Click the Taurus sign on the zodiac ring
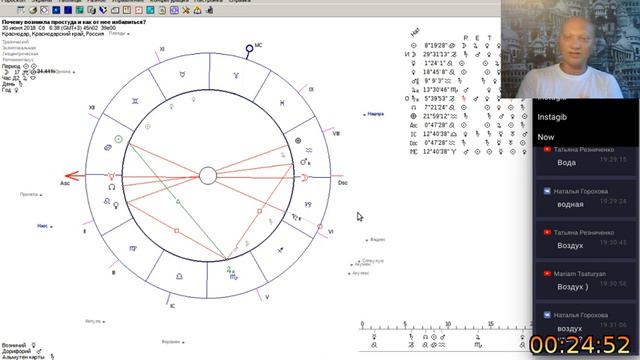The image size is (640, 360). point(182,74)
